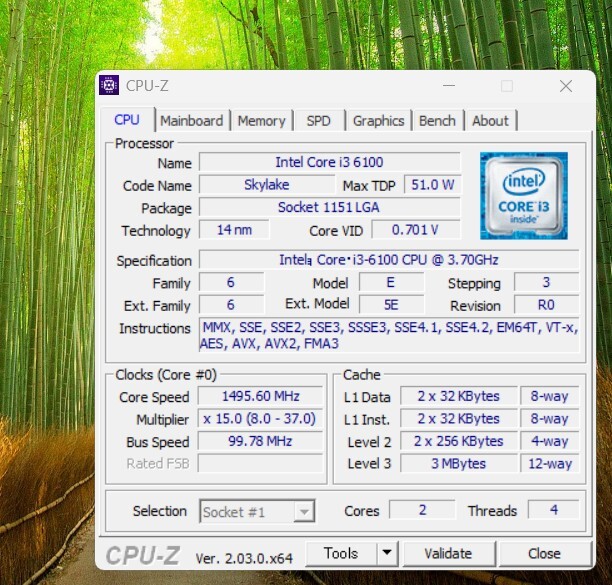612x585 pixels.
Task: Click the Instructions list field
Action: tap(389, 335)
